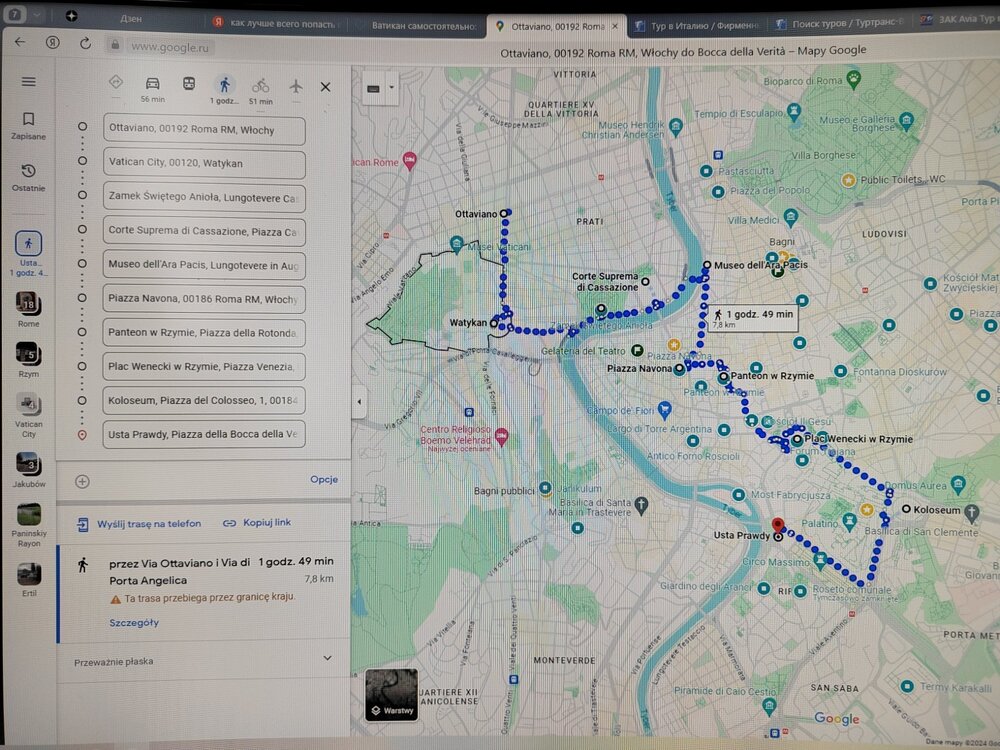
Task: Edit the Museo dell'Ara Pacis waypoint field
Action: tap(204, 265)
